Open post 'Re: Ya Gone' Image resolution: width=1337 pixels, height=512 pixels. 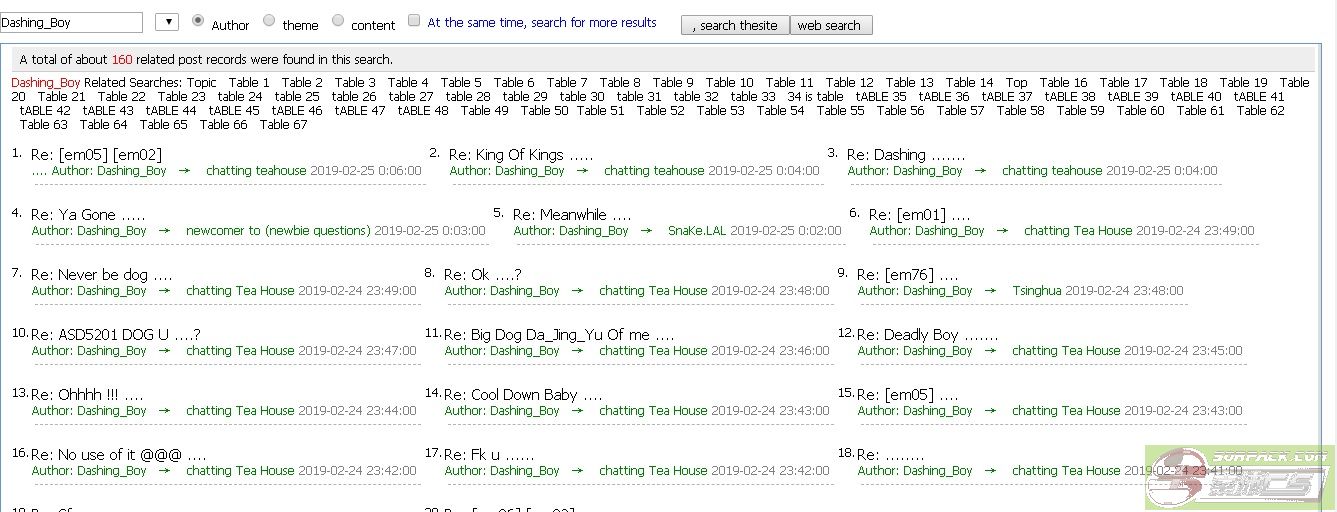tap(88, 215)
